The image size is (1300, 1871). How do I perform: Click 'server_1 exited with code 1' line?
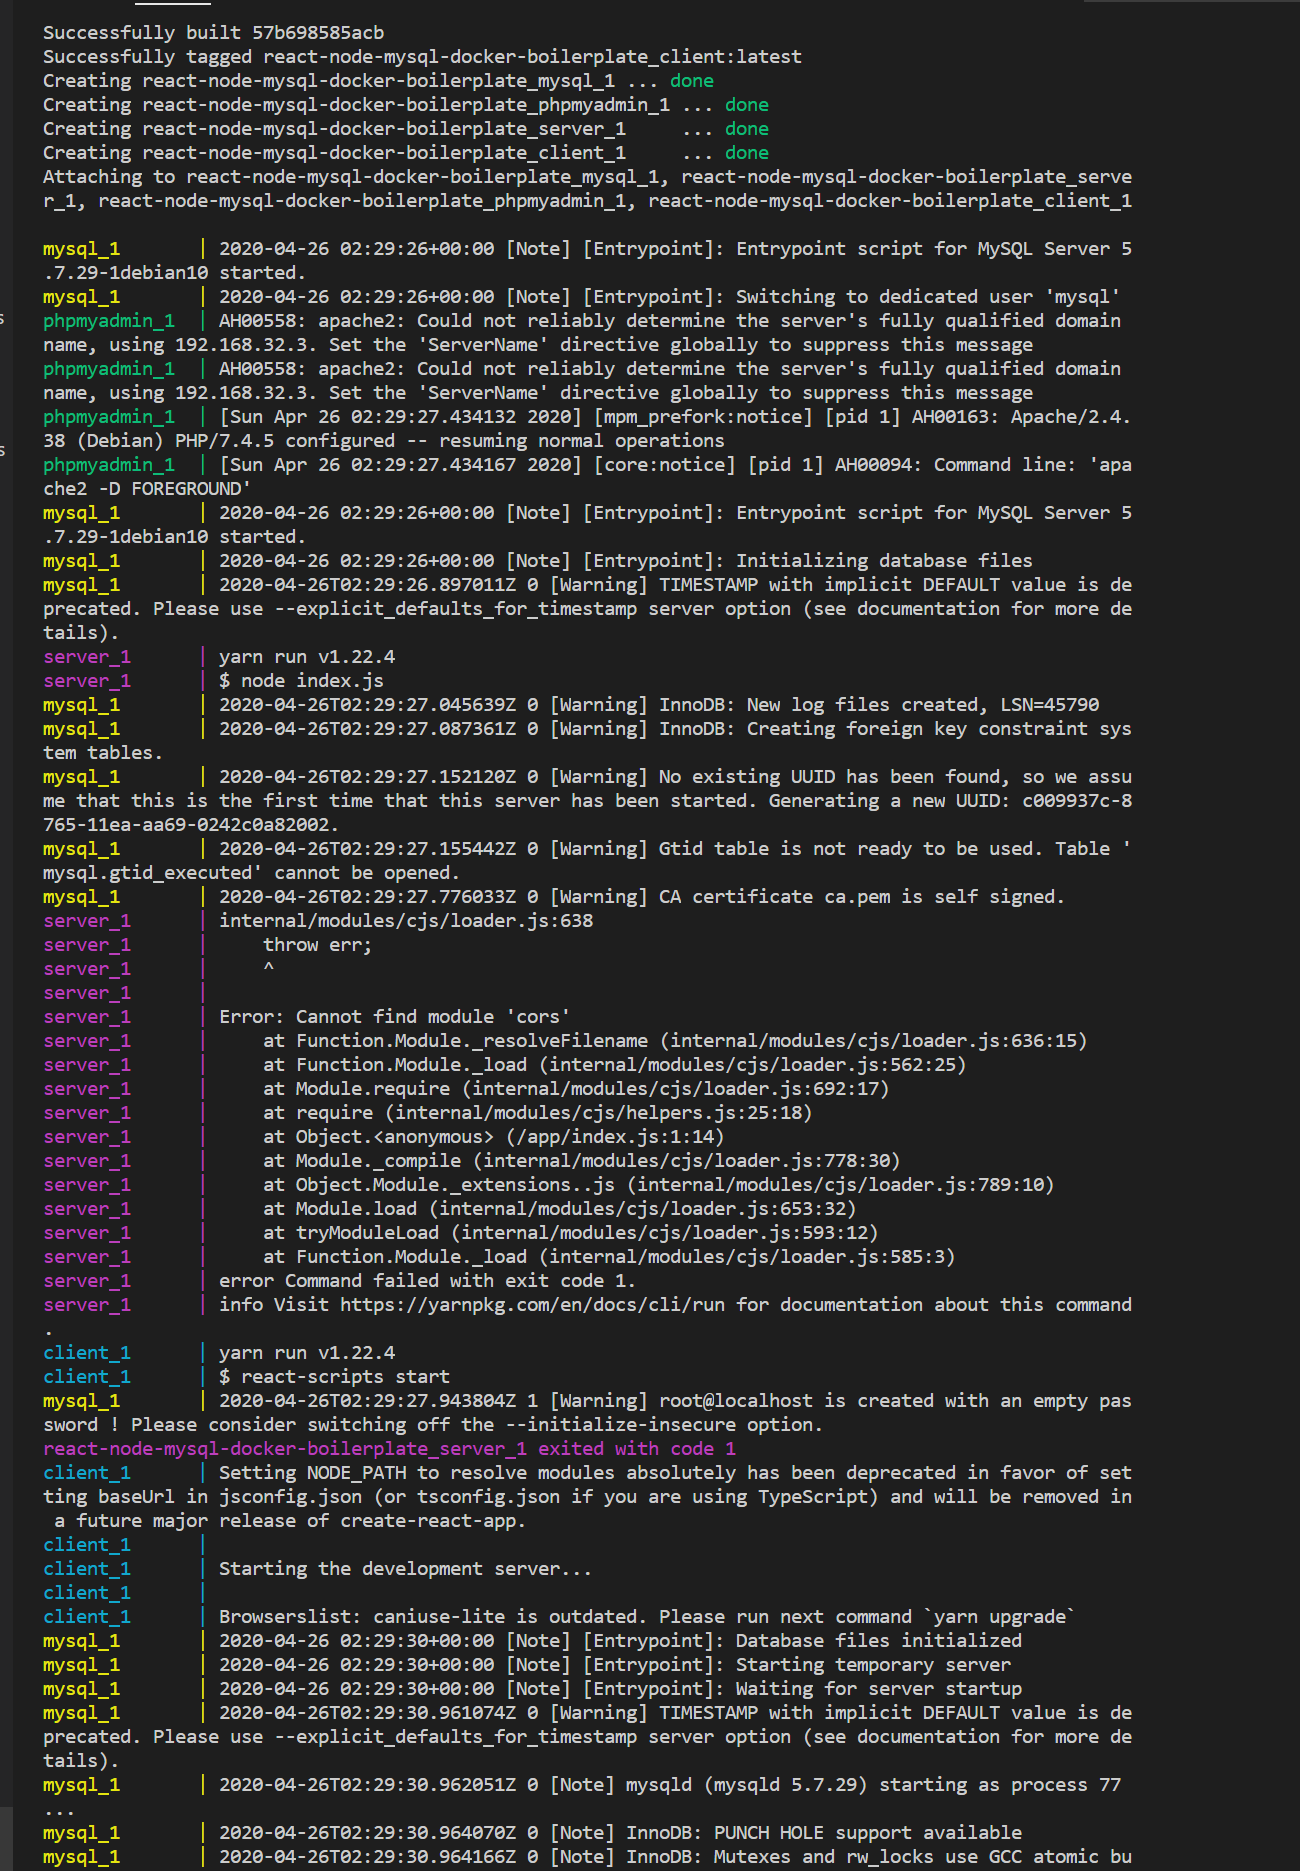pos(389,1449)
